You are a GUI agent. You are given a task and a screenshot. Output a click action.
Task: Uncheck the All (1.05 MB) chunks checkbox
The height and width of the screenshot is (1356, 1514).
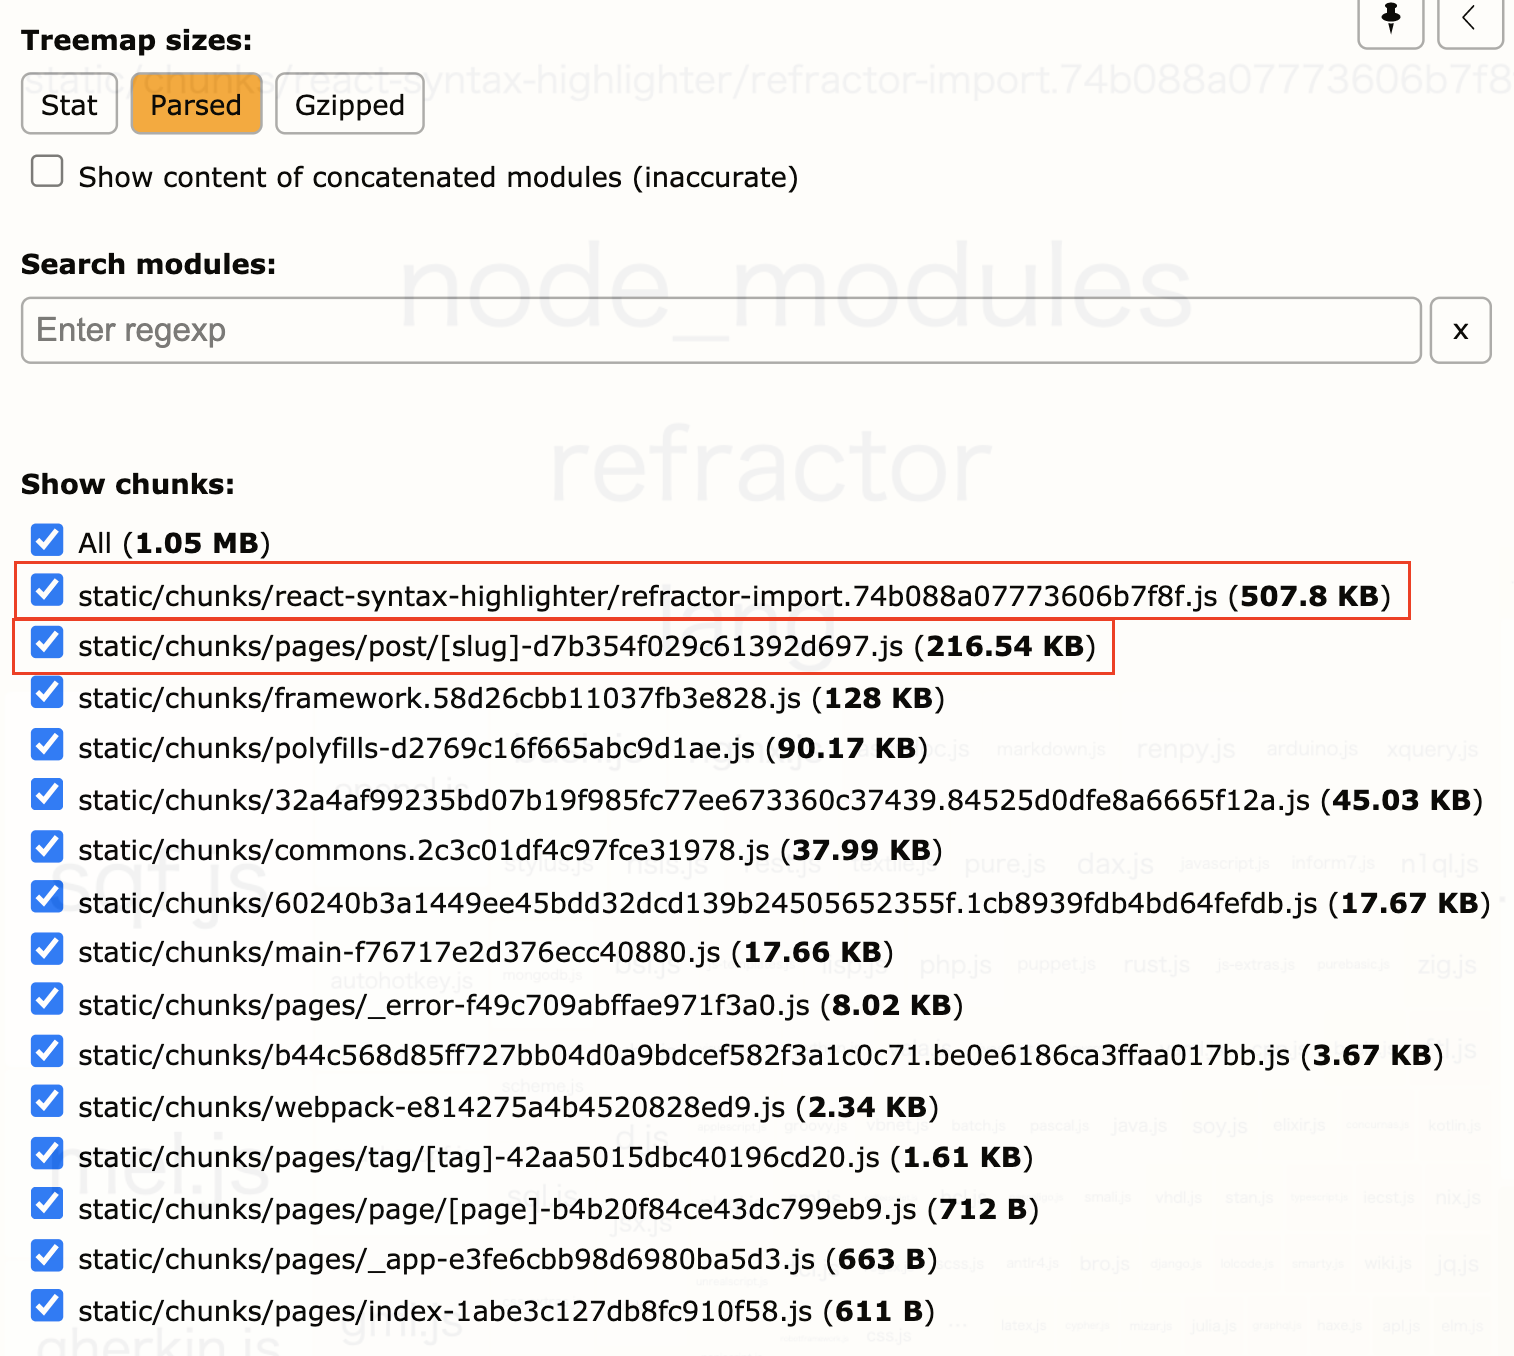tap(47, 539)
